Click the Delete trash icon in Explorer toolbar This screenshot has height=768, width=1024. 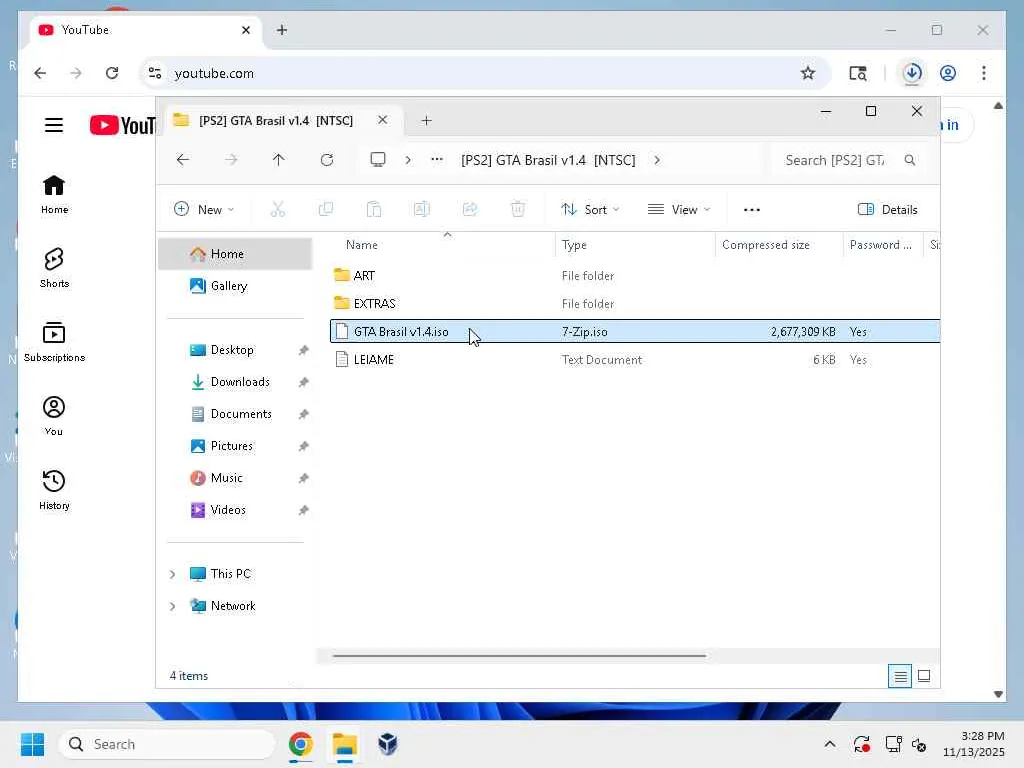[518, 209]
